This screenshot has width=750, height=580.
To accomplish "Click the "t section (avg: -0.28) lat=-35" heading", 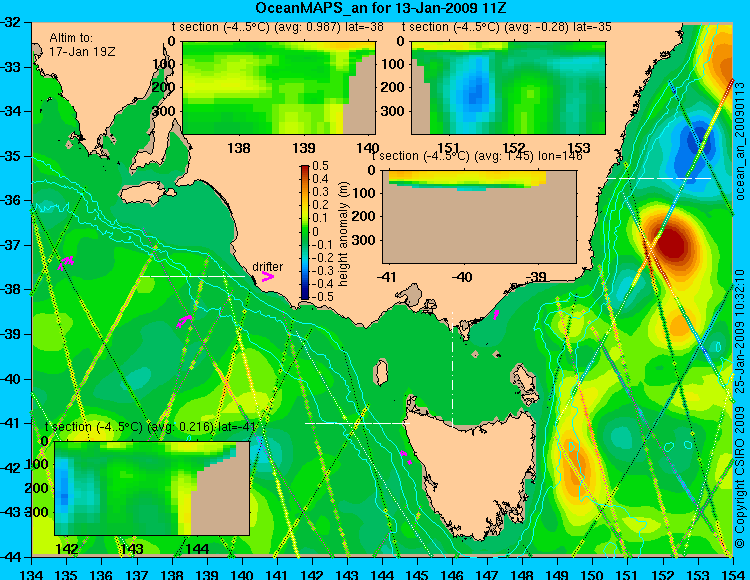I will coord(507,27).
